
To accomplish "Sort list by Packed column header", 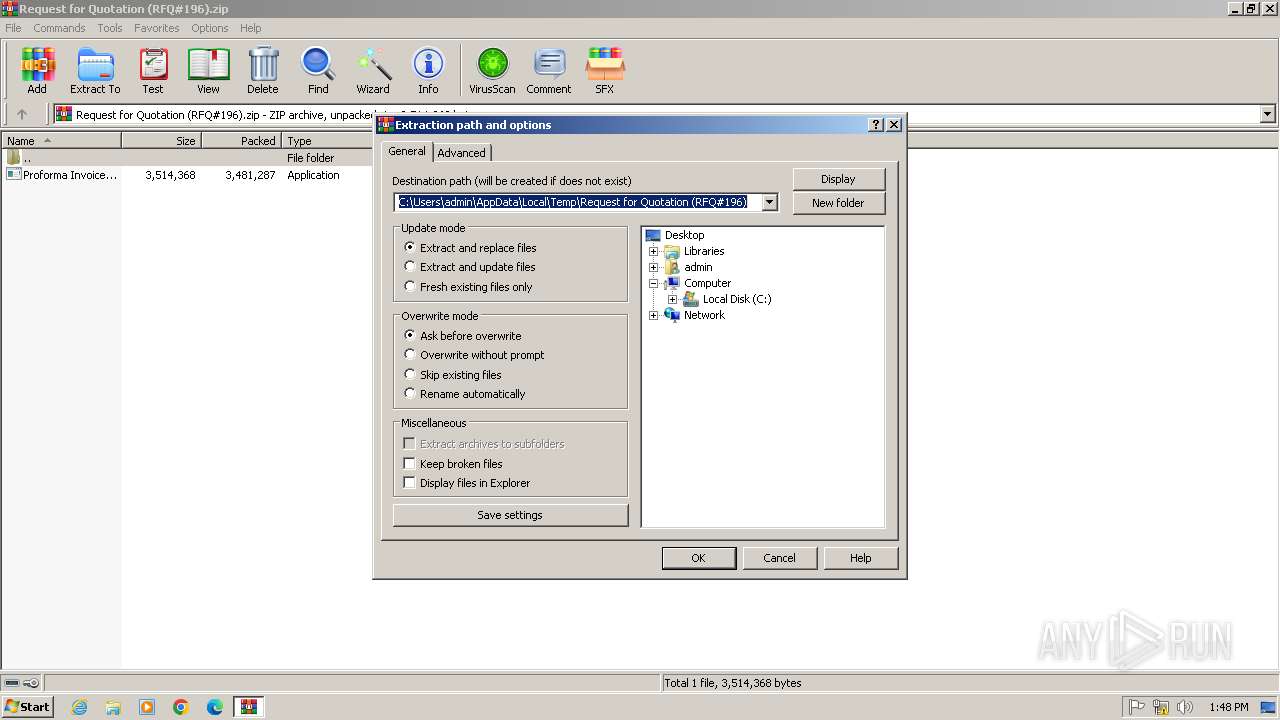I will point(241,141).
